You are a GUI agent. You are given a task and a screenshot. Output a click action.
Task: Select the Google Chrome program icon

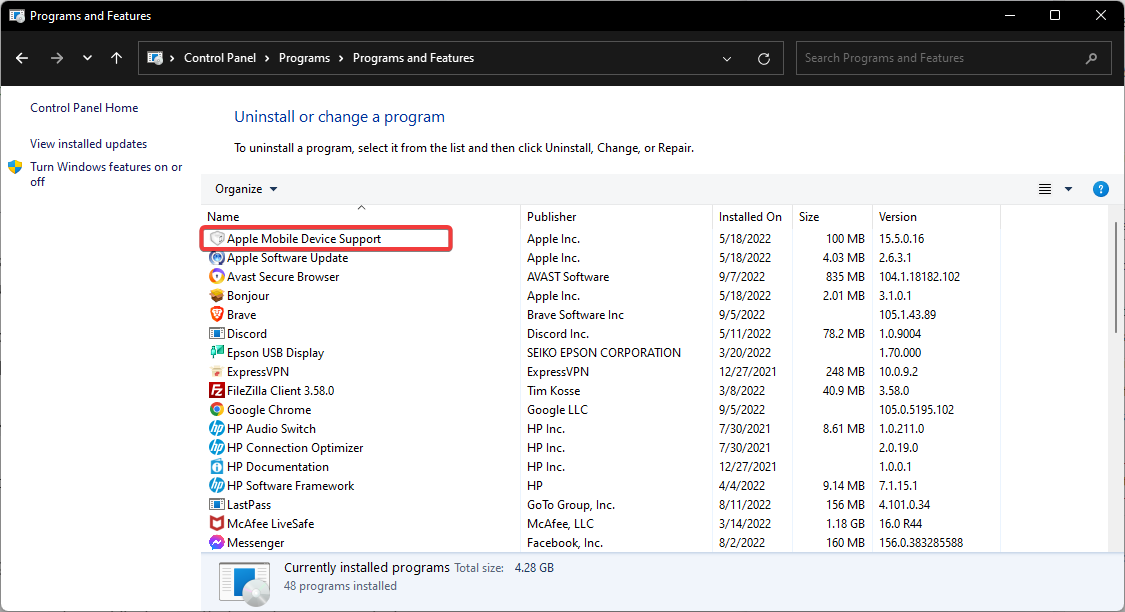point(217,410)
